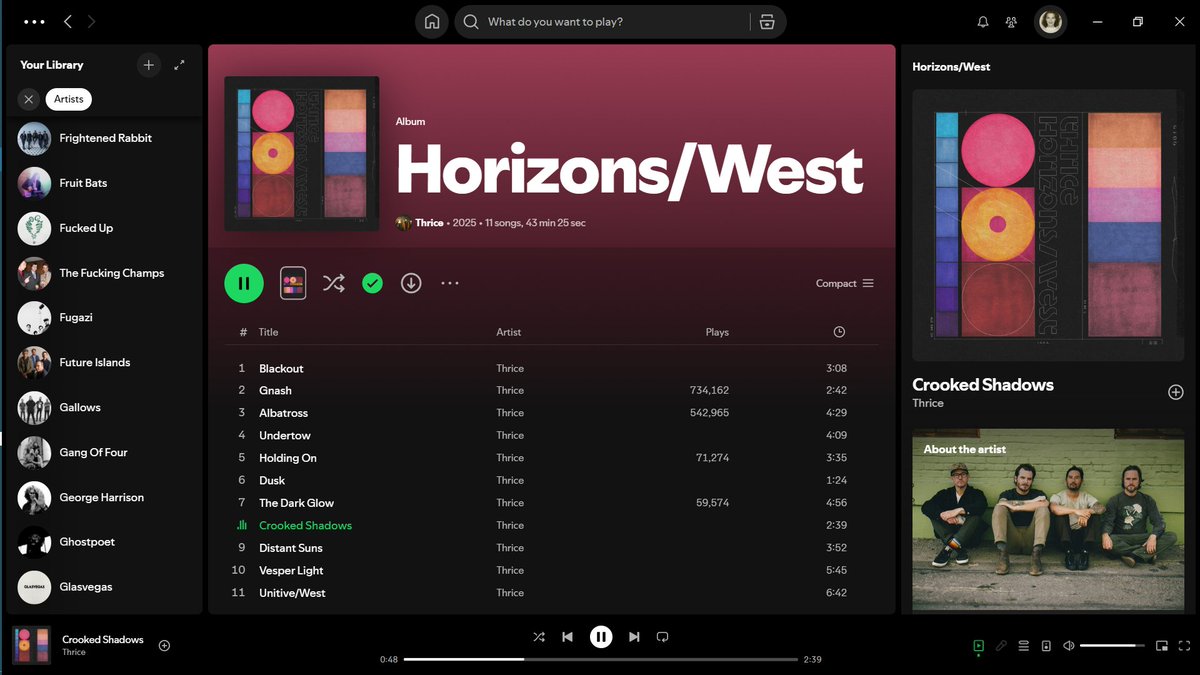This screenshot has height=675, width=1200.
Task: Download the album
Action: pyautogui.click(x=411, y=283)
